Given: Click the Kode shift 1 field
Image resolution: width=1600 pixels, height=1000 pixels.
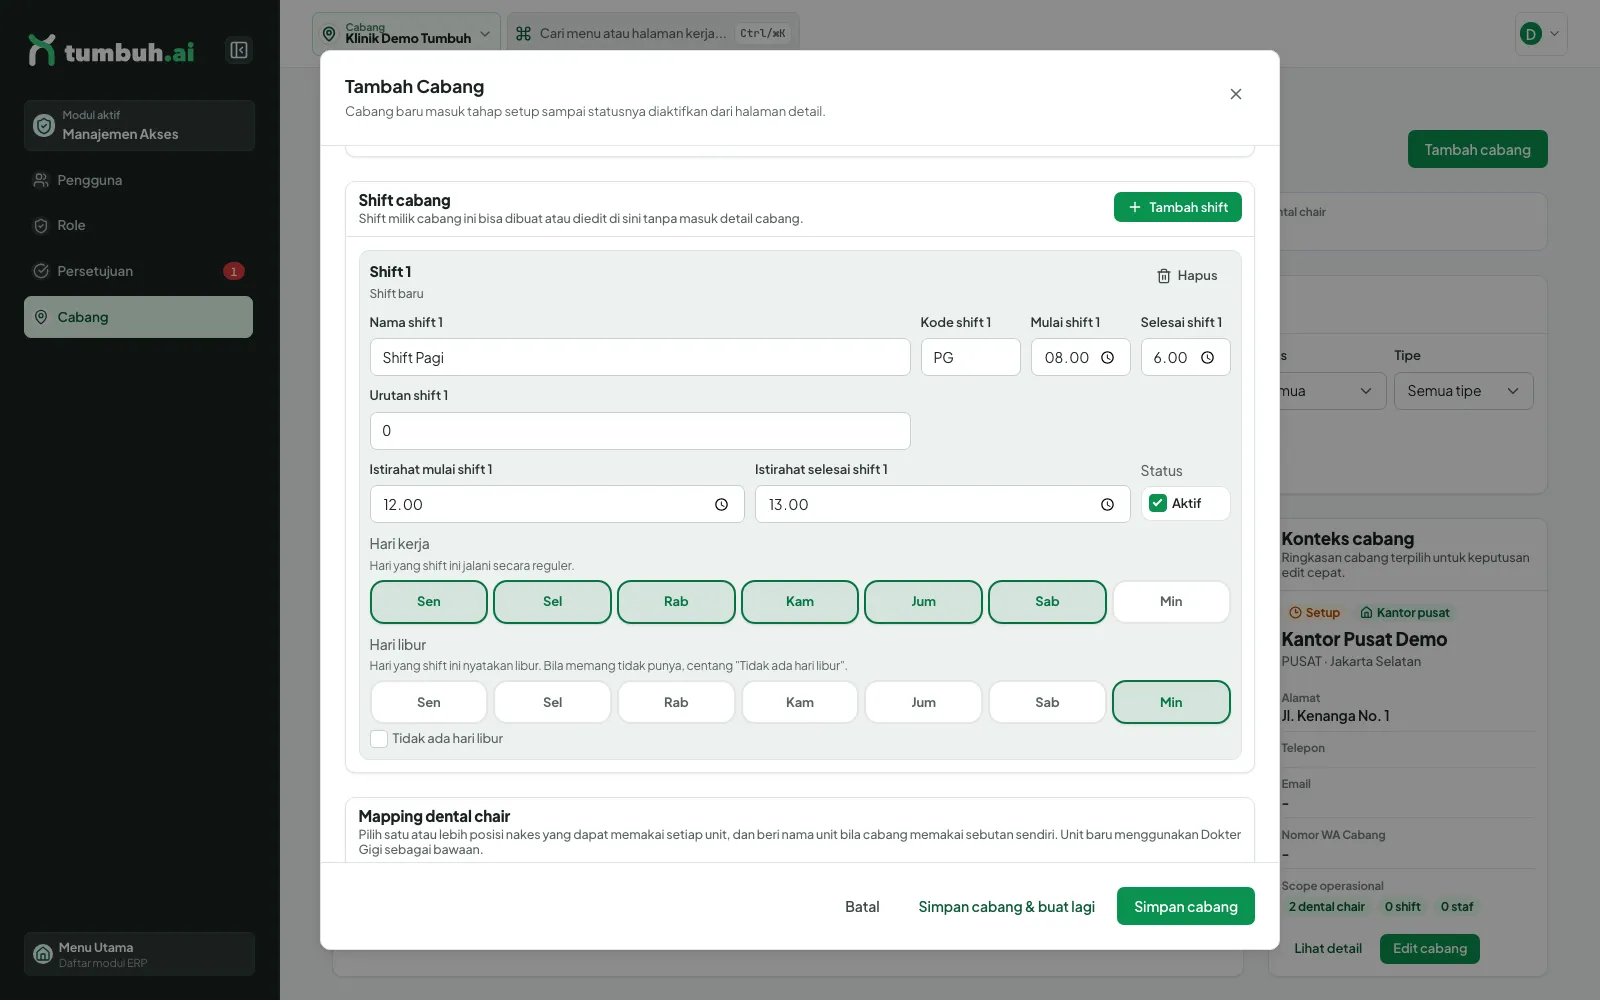Looking at the screenshot, I should [x=970, y=358].
